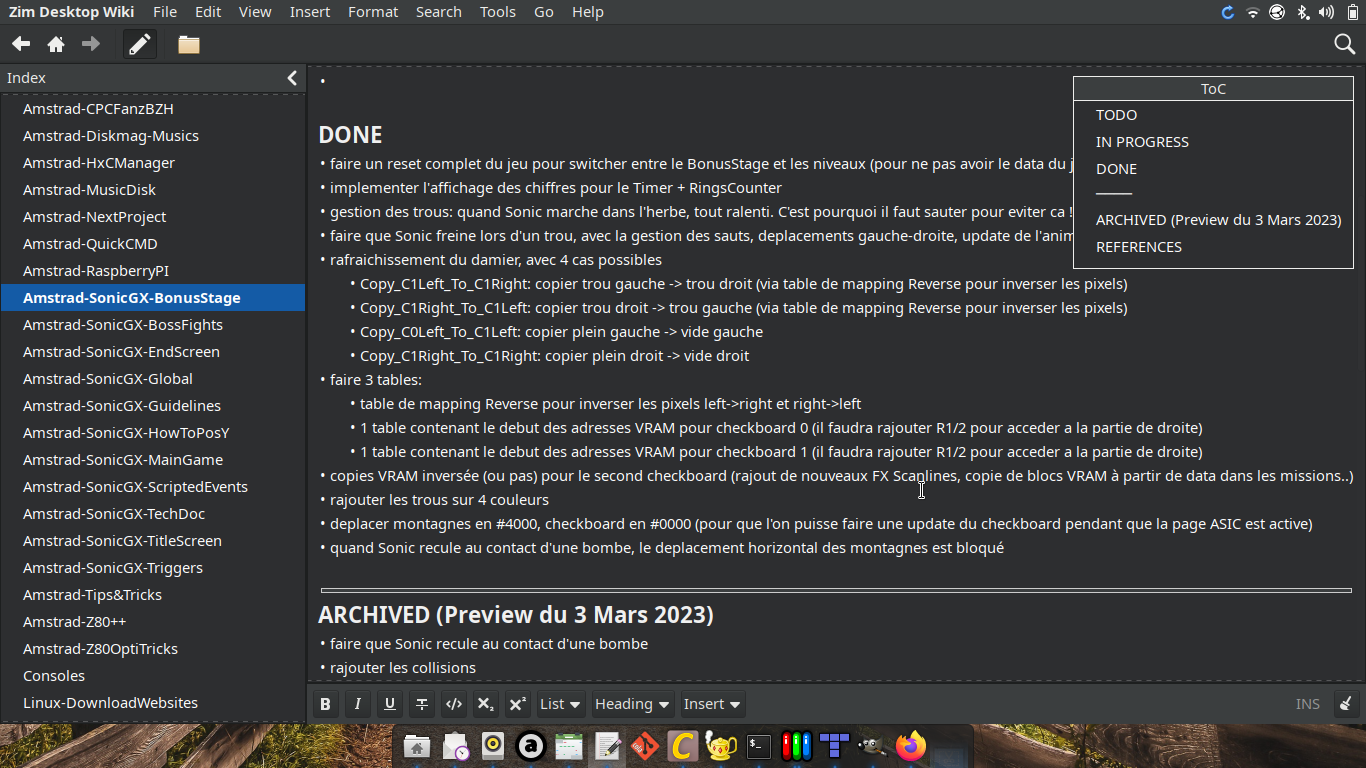Jump to ARCHIVED section in the ToC
This screenshot has height=768, width=1366.
(1218, 220)
